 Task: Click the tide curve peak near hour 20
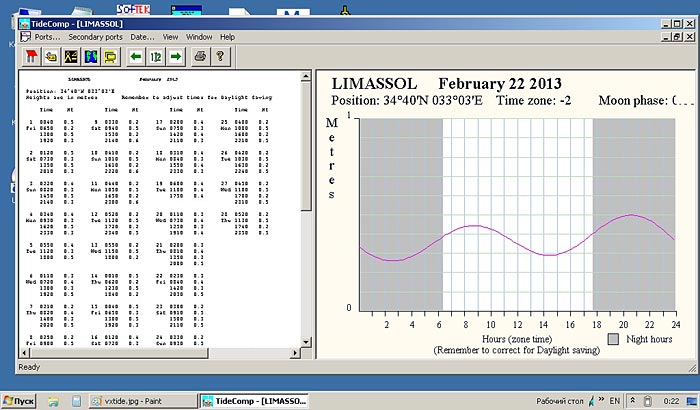(x=631, y=215)
